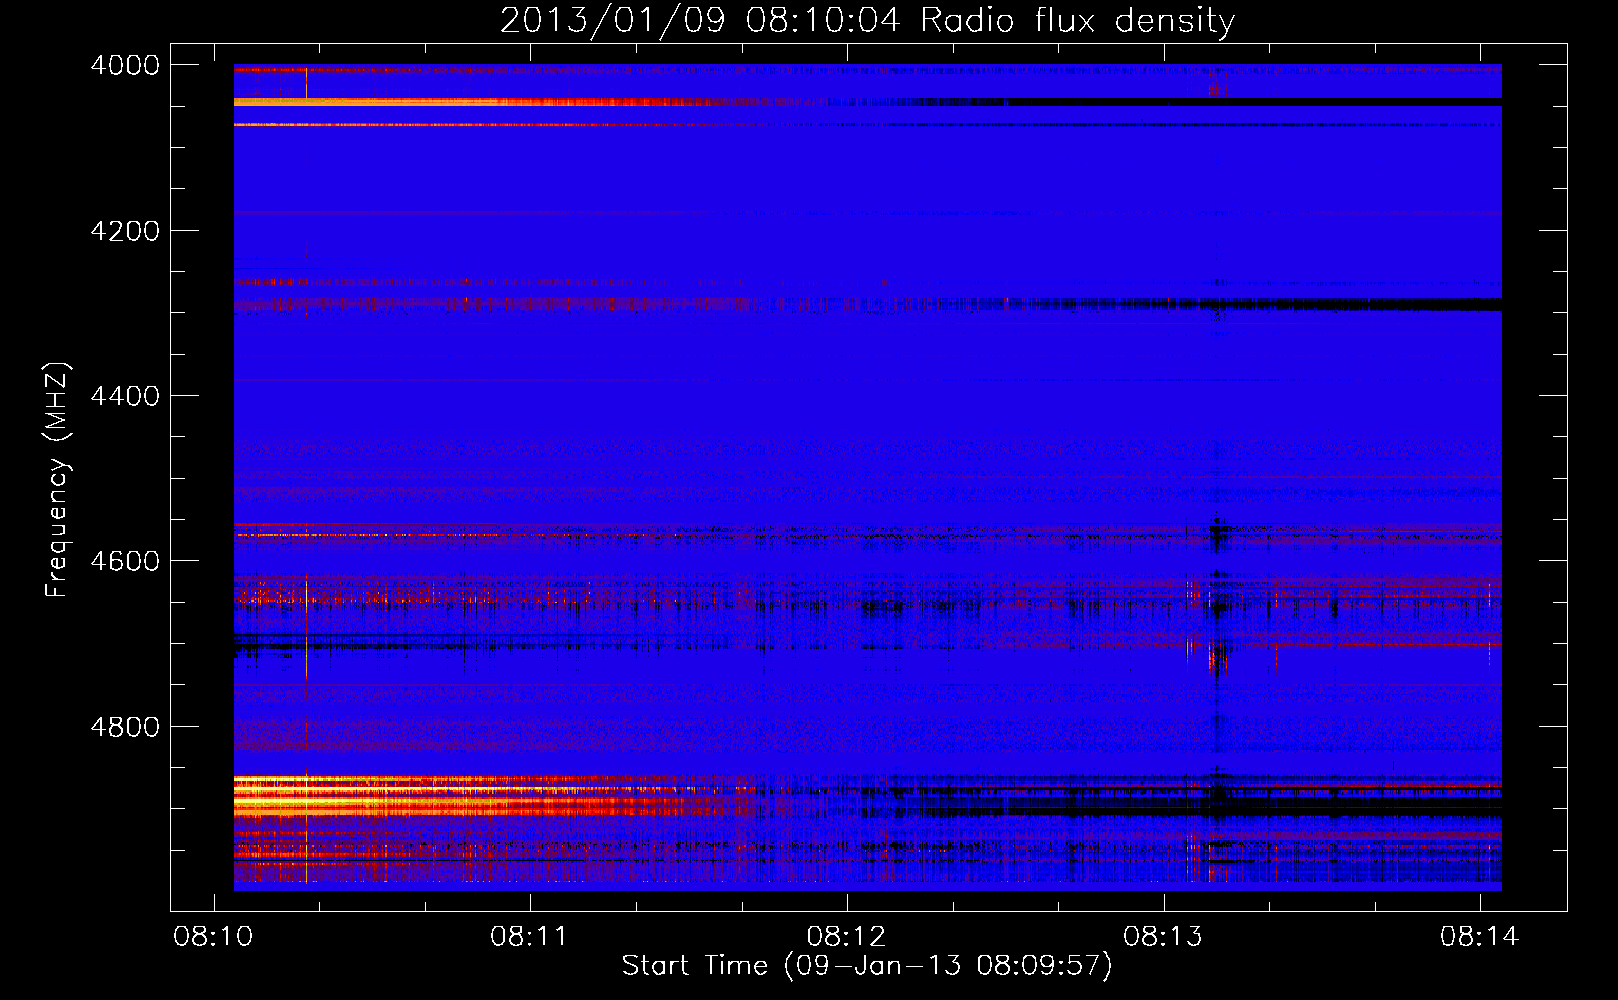Click the 'Frequency (MHZ)' axis label
This screenshot has width=1618, height=1000.
[x=58, y=480]
